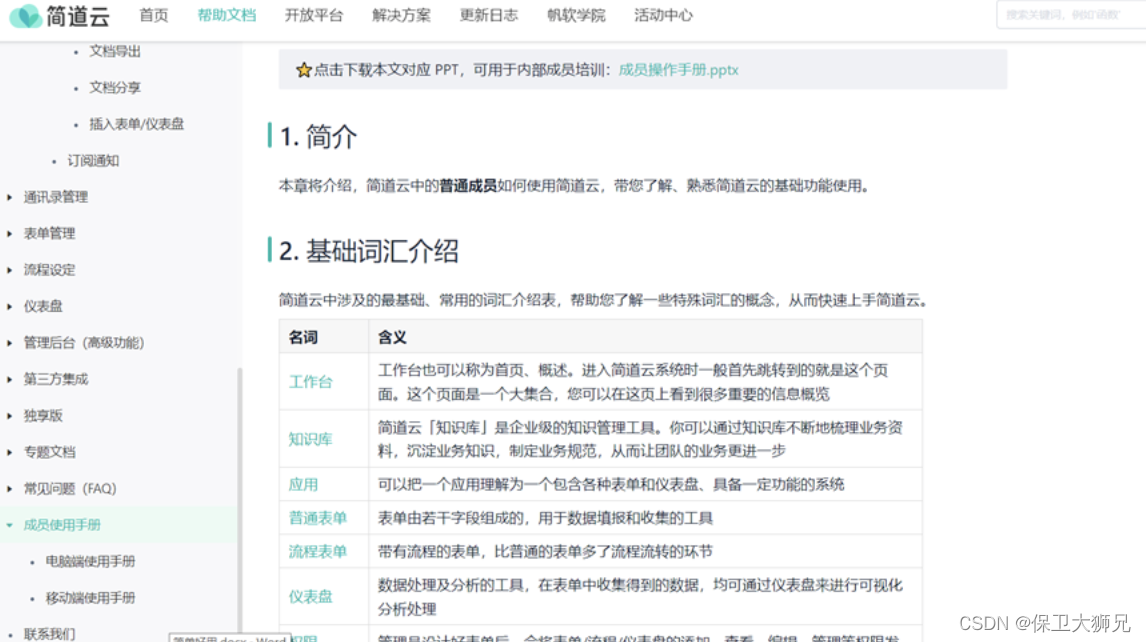Click the 1. 简介 heading
The width and height of the screenshot is (1146, 642).
coord(319,137)
